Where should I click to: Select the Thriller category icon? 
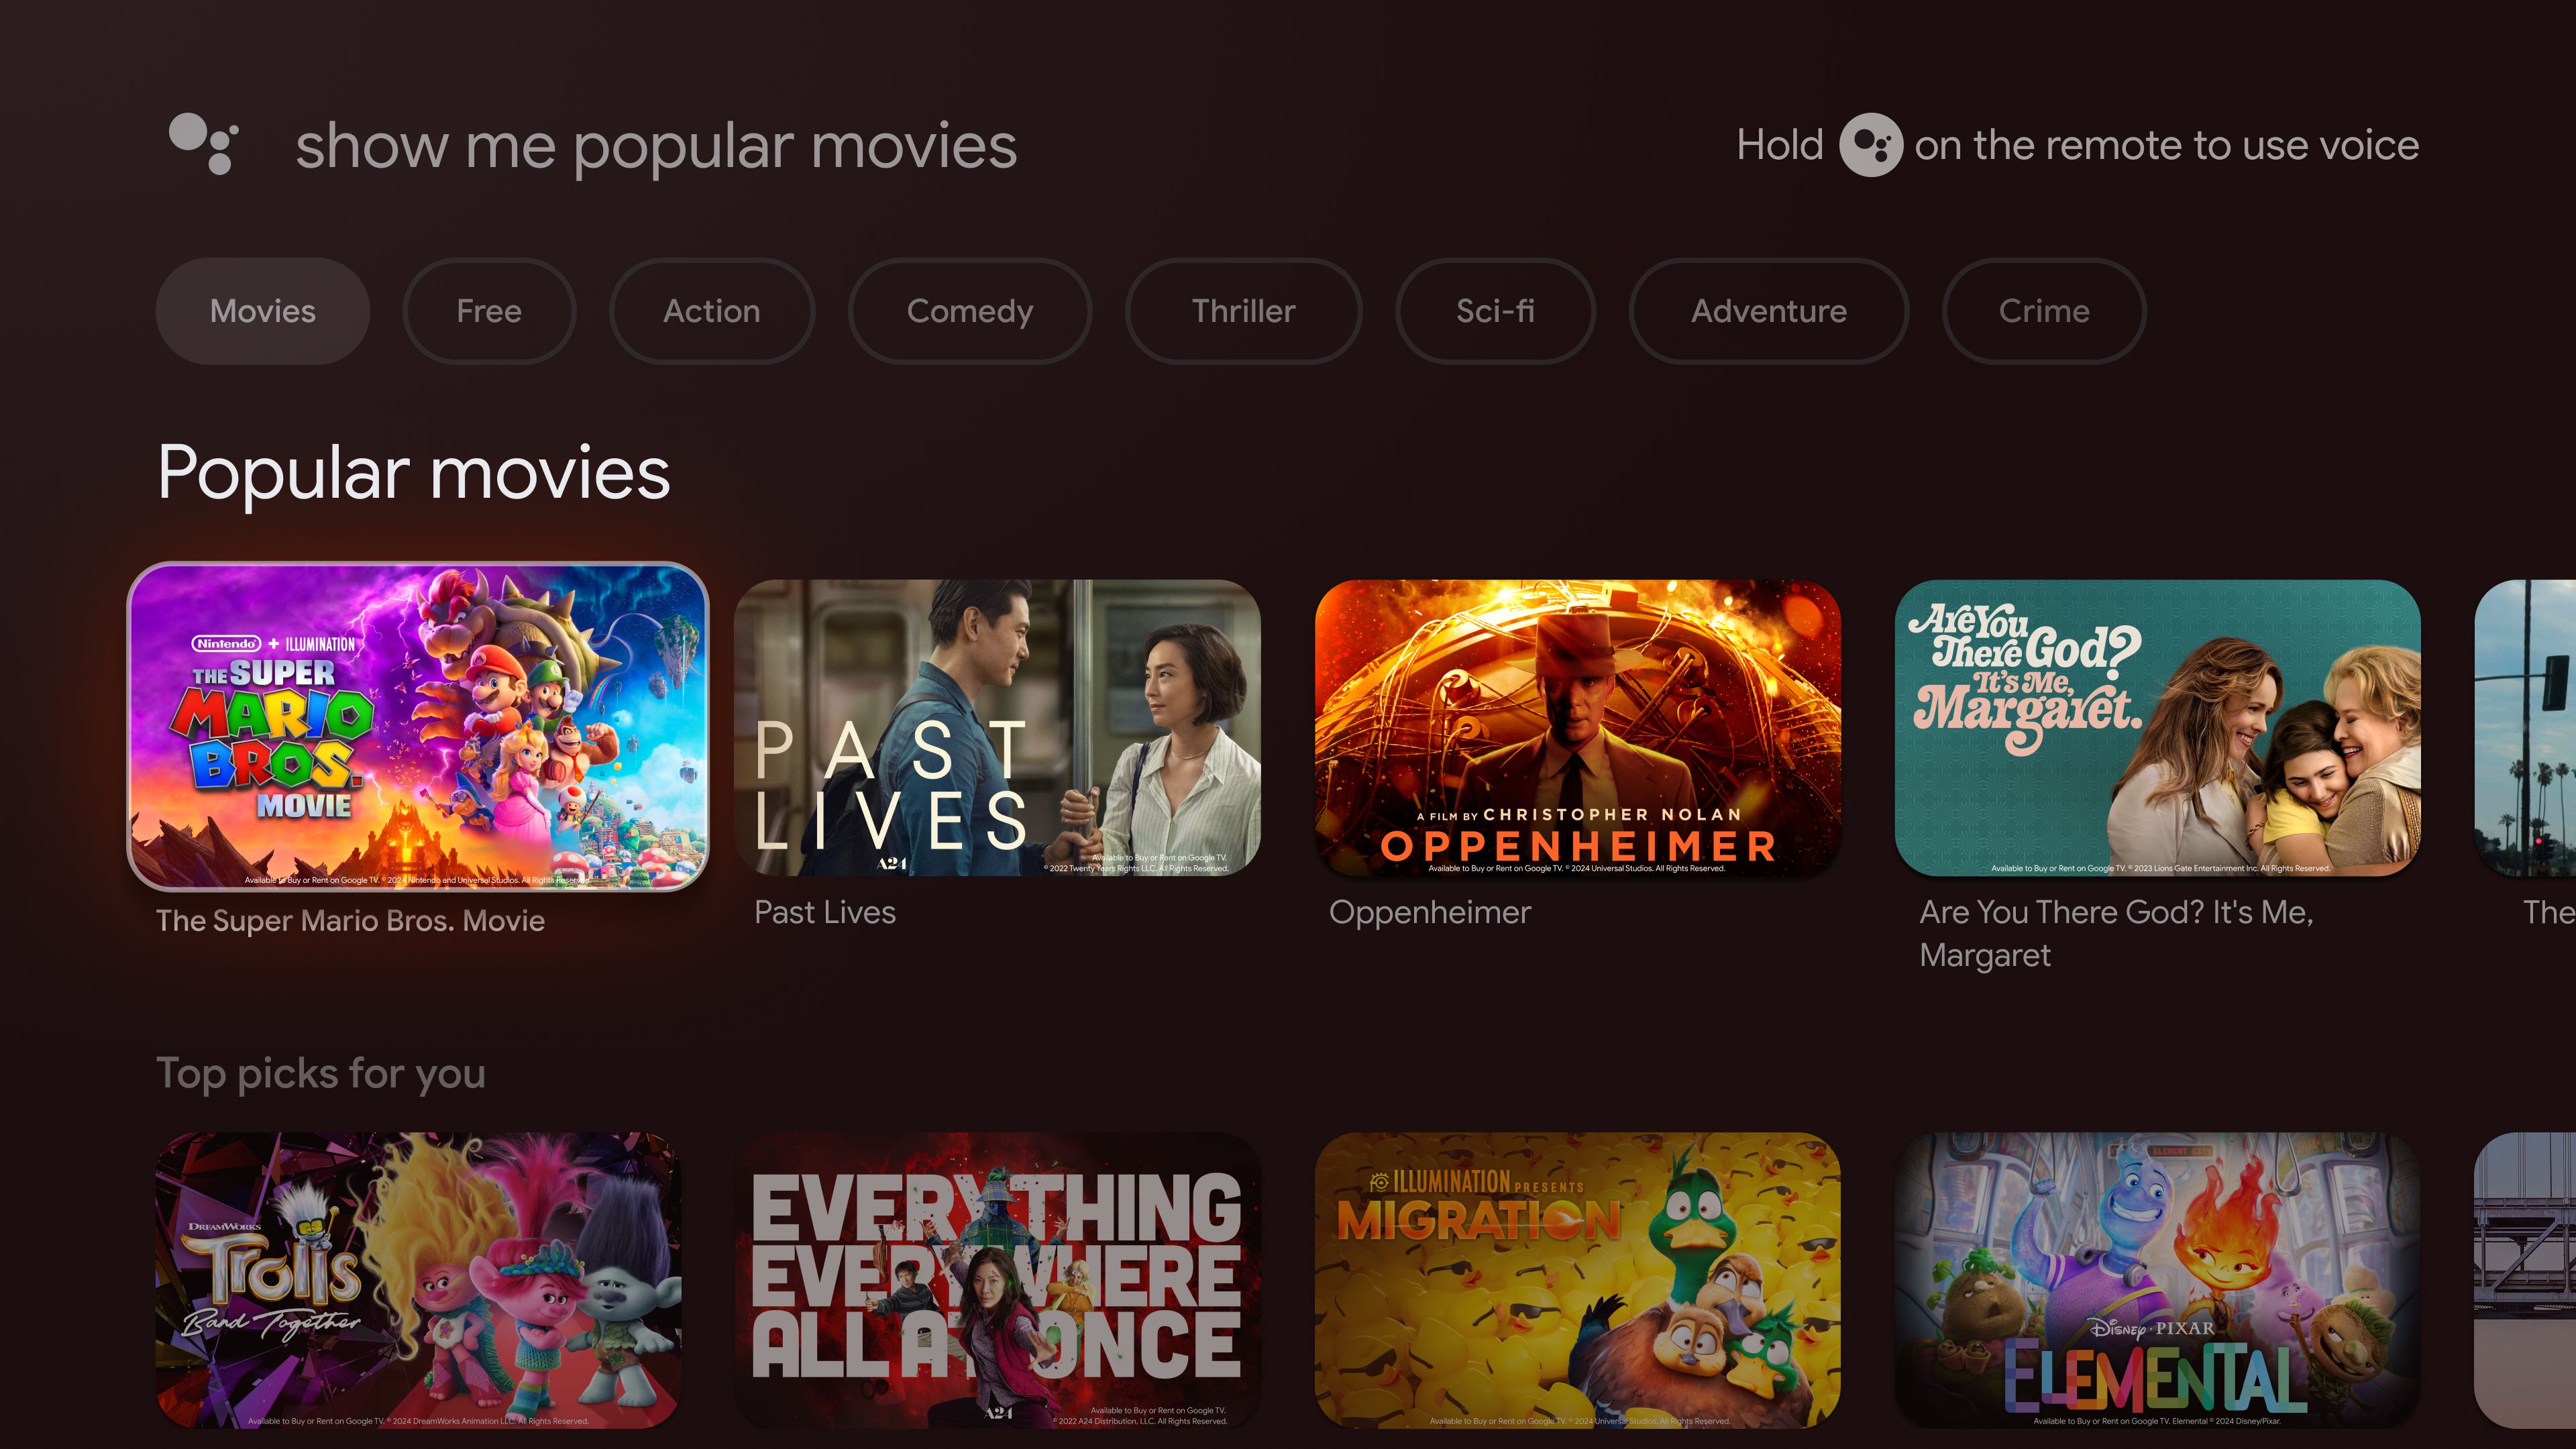[1242, 310]
